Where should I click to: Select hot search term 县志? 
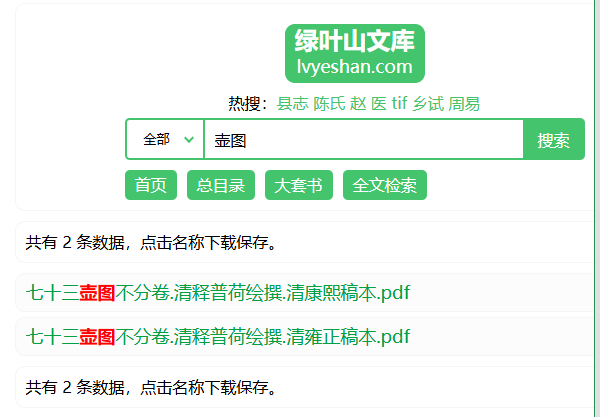pyautogui.click(x=292, y=104)
